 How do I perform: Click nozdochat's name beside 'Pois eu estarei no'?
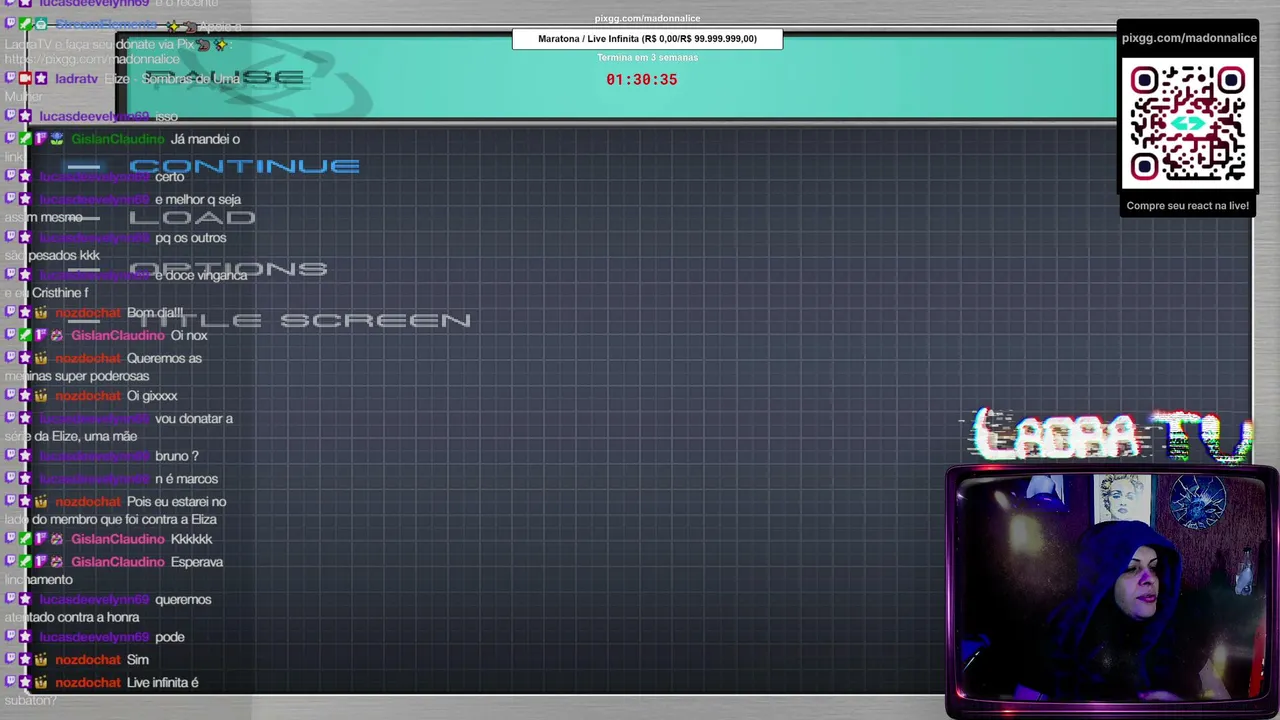(88, 502)
